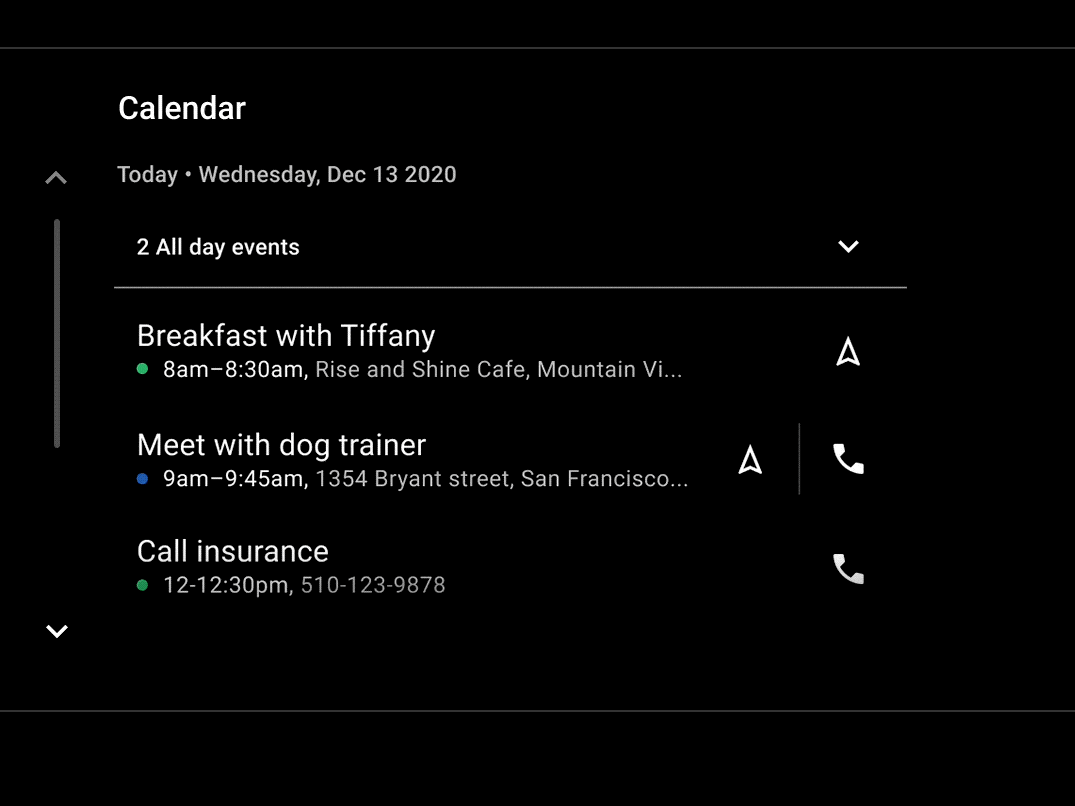Dial using Call insurance phone icon
The image size is (1075, 806).
pyautogui.click(x=848, y=569)
